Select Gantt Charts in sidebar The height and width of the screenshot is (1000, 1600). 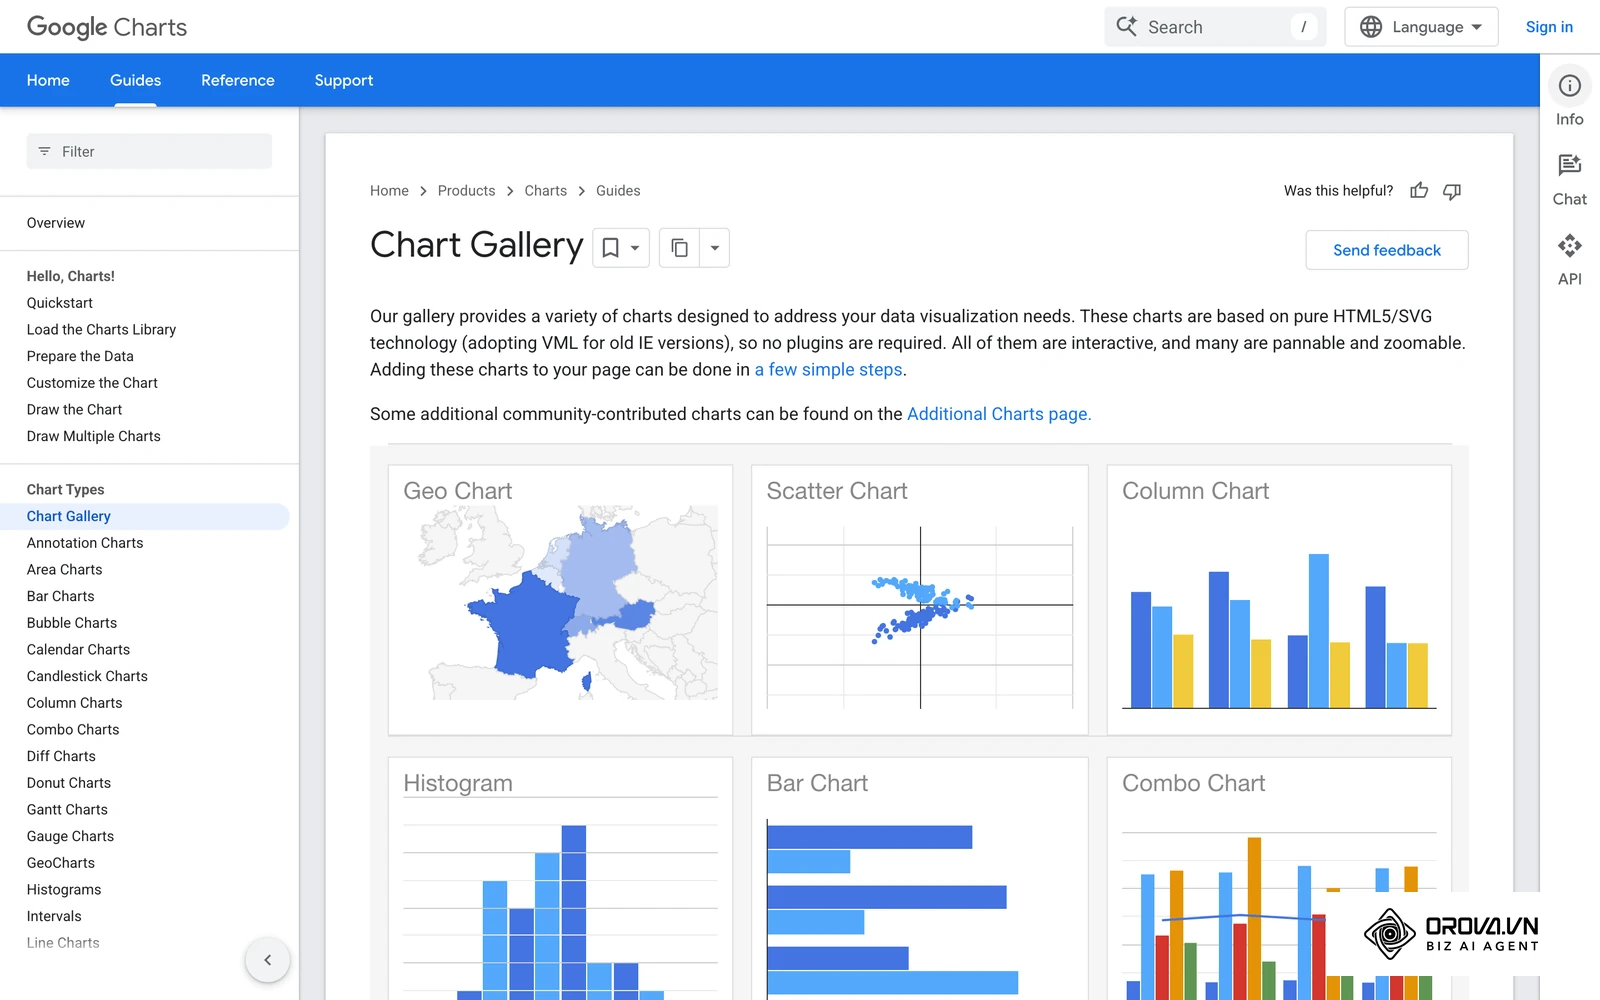67,810
